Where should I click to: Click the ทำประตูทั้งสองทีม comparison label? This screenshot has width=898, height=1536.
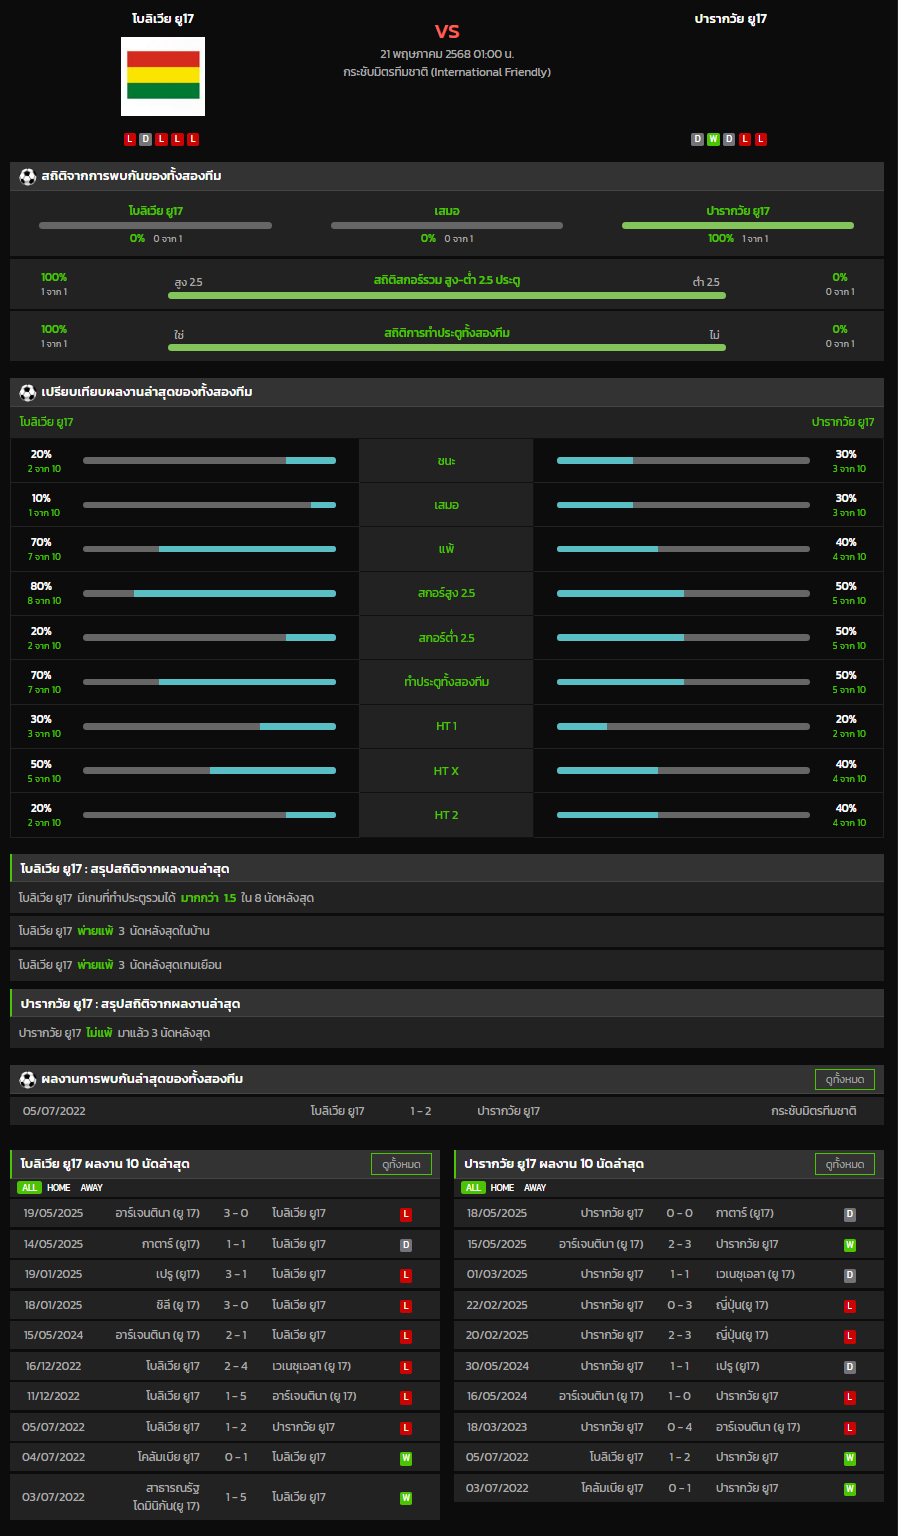click(446, 682)
